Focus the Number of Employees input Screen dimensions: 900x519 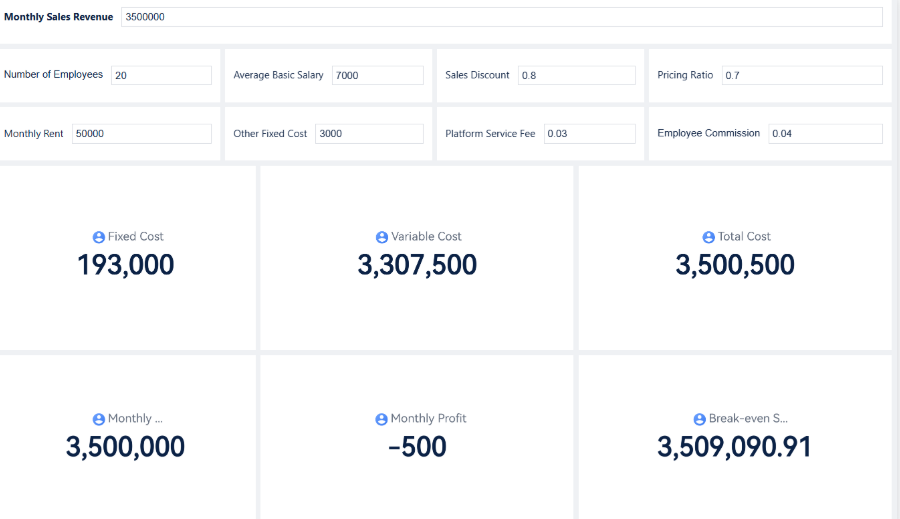pyautogui.click(x=161, y=75)
